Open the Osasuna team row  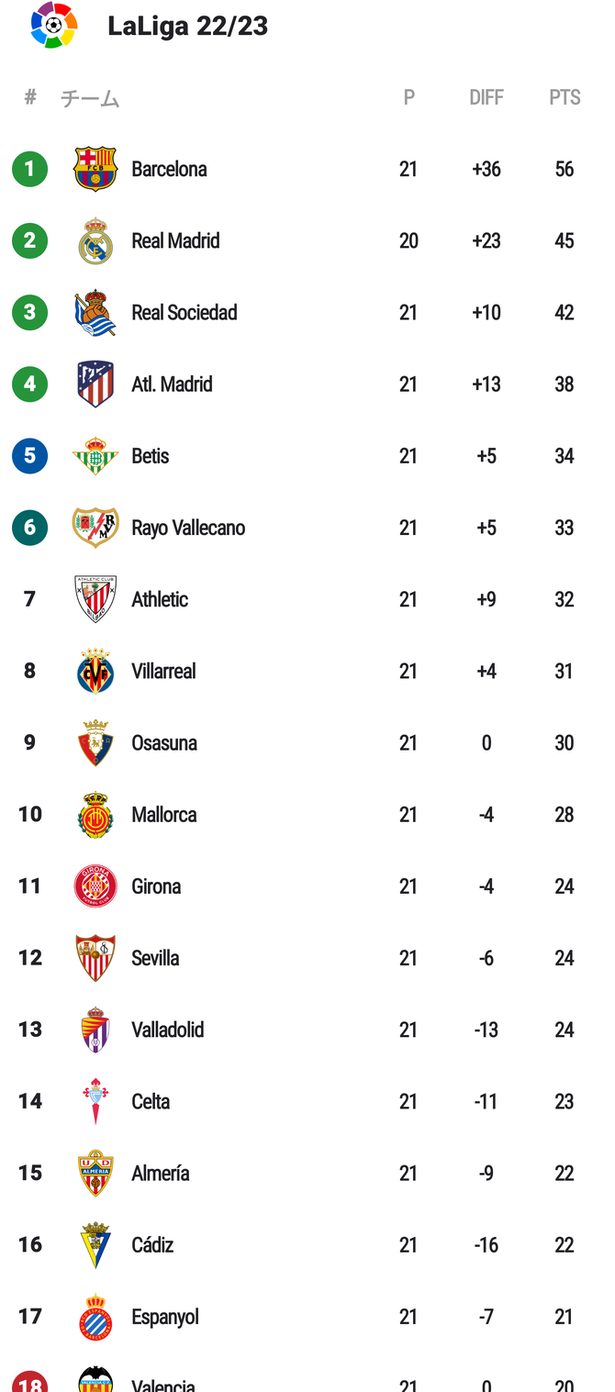click(307, 743)
